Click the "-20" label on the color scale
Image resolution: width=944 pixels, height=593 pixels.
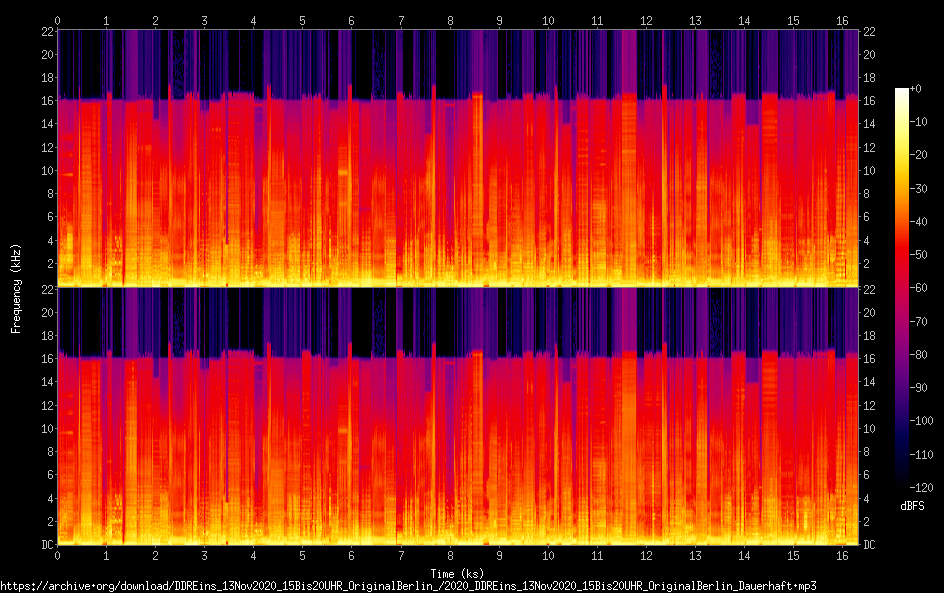tap(918, 155)
